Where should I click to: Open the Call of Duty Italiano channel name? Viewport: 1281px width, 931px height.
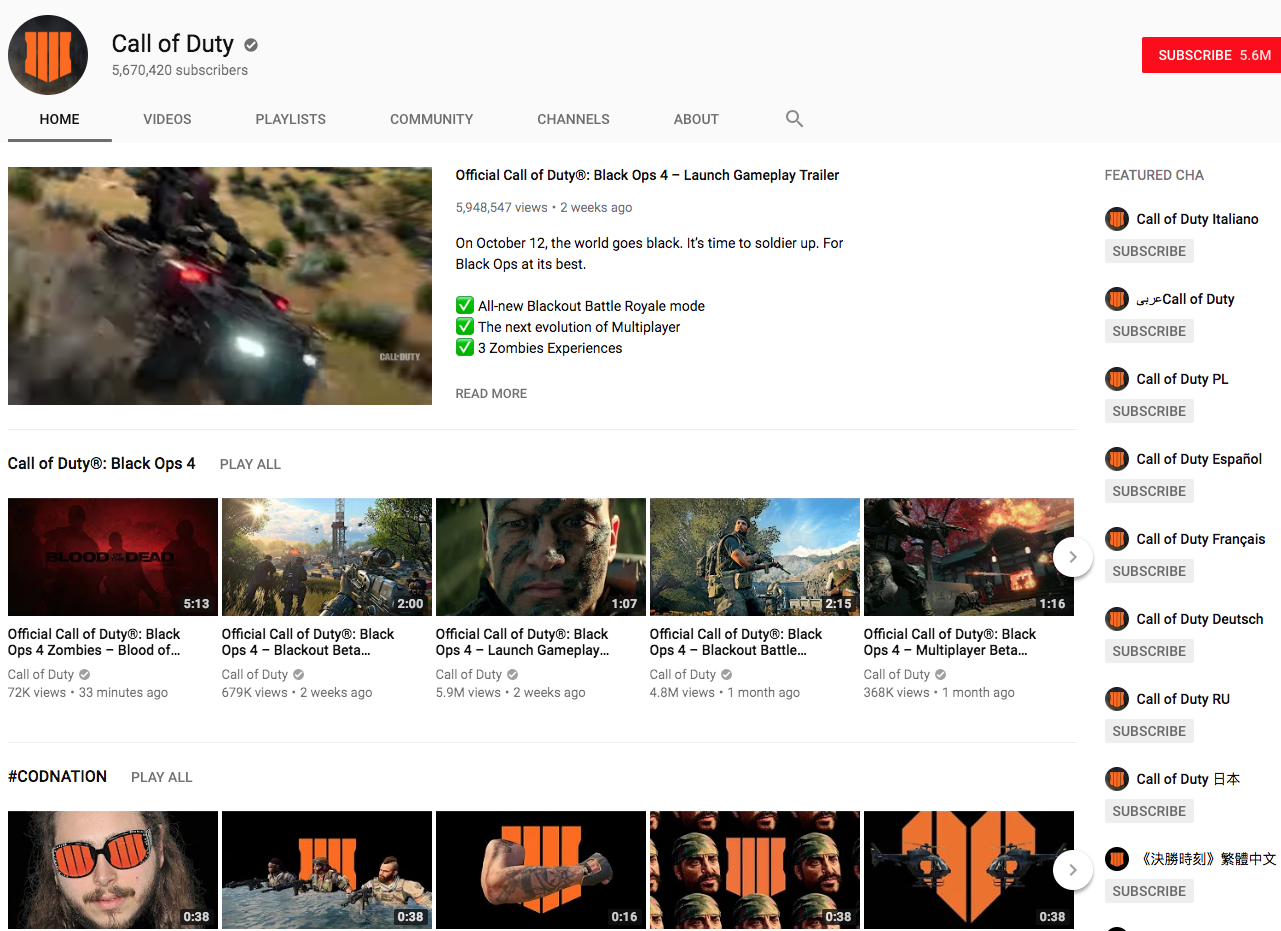[1197, 219]
